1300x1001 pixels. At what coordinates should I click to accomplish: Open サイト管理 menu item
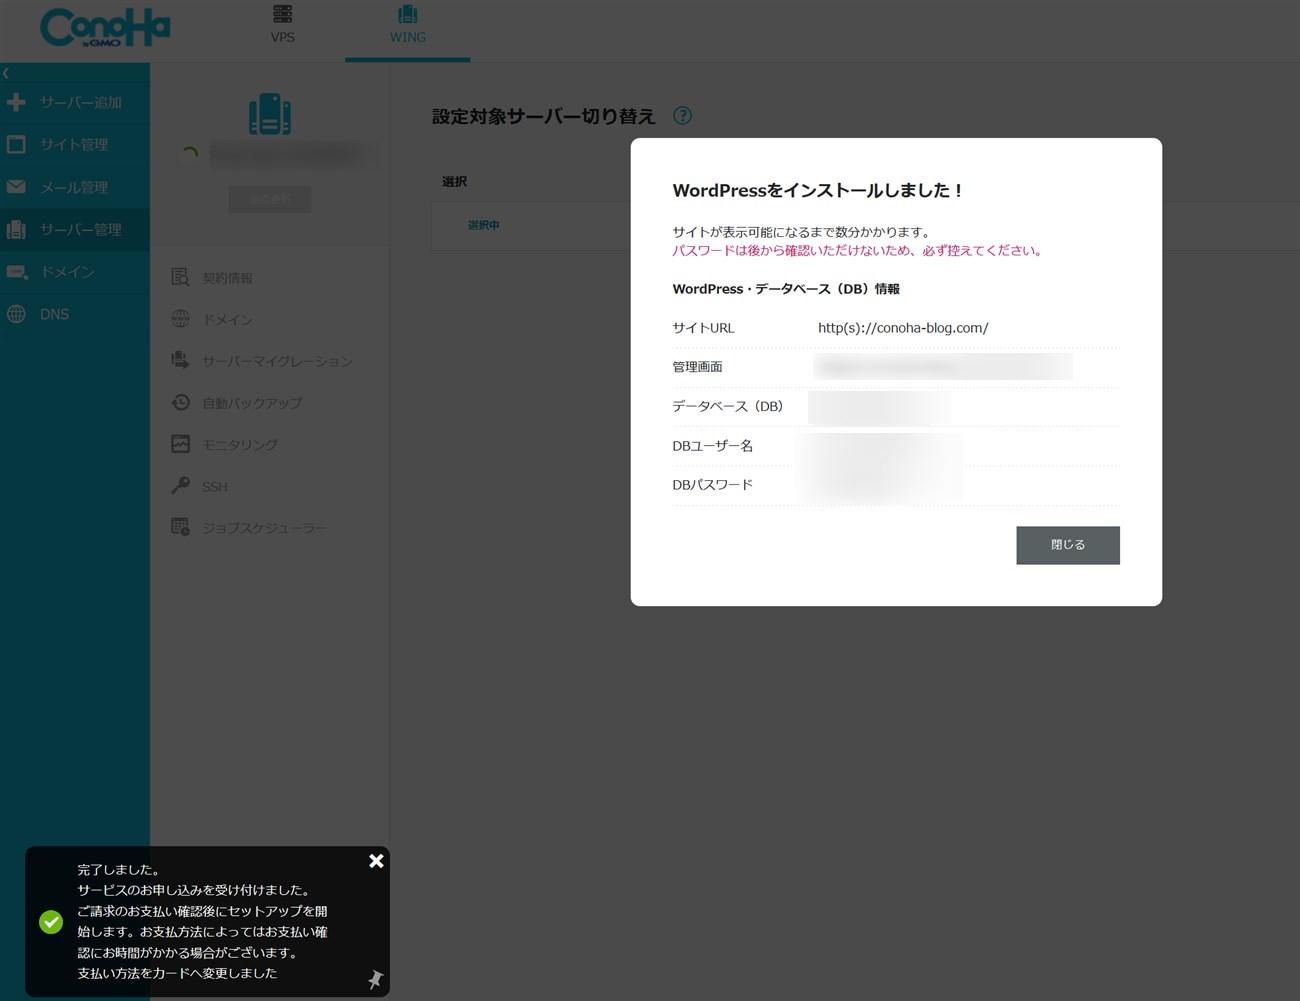(75, 144)
